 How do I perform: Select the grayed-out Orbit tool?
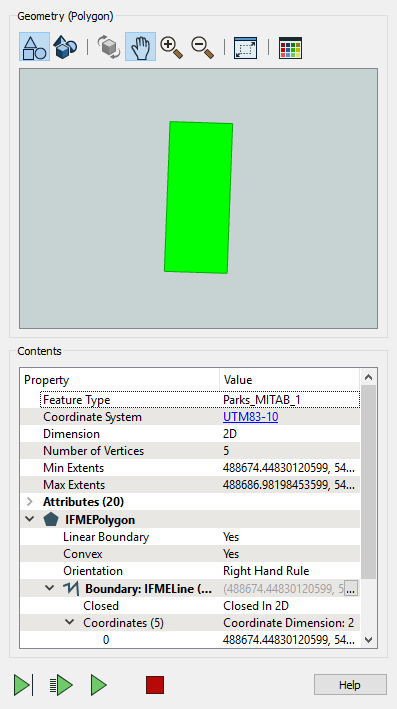(109, 47)
